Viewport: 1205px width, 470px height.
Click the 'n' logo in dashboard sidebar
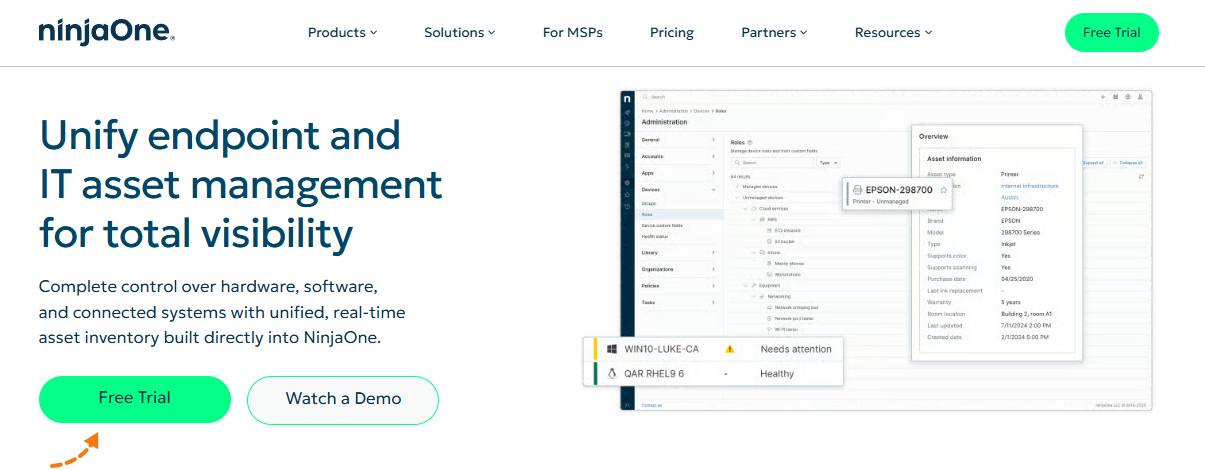[627, 99]
